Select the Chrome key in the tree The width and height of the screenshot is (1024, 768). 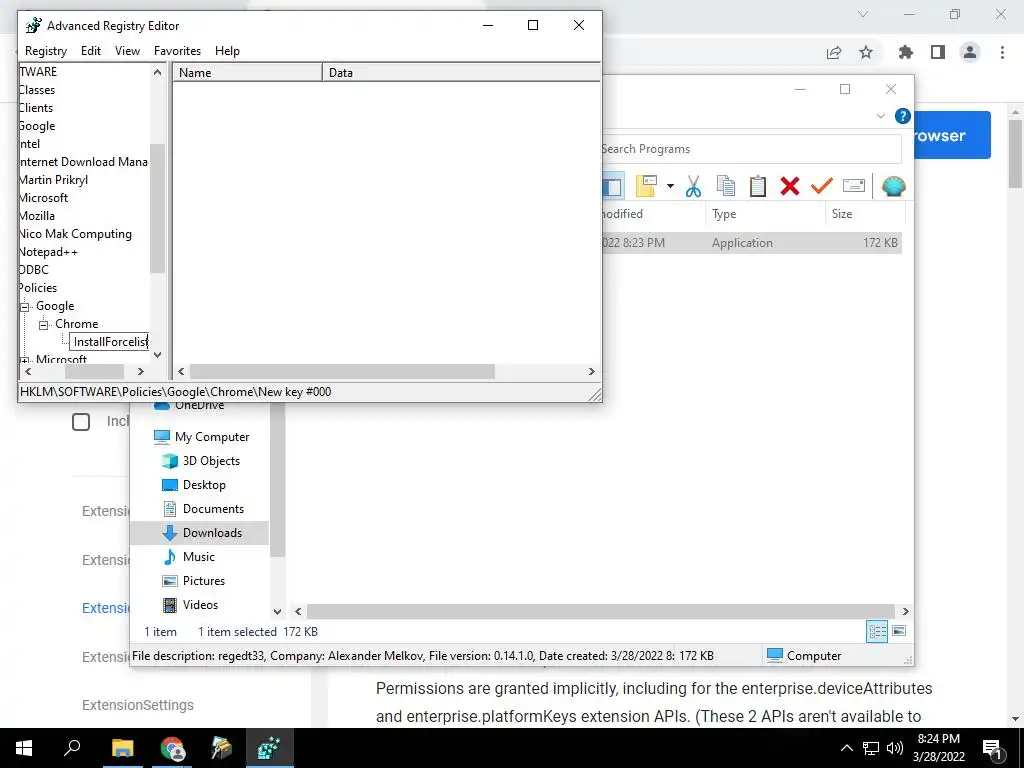pyautogui.click(x=76, y=324)
